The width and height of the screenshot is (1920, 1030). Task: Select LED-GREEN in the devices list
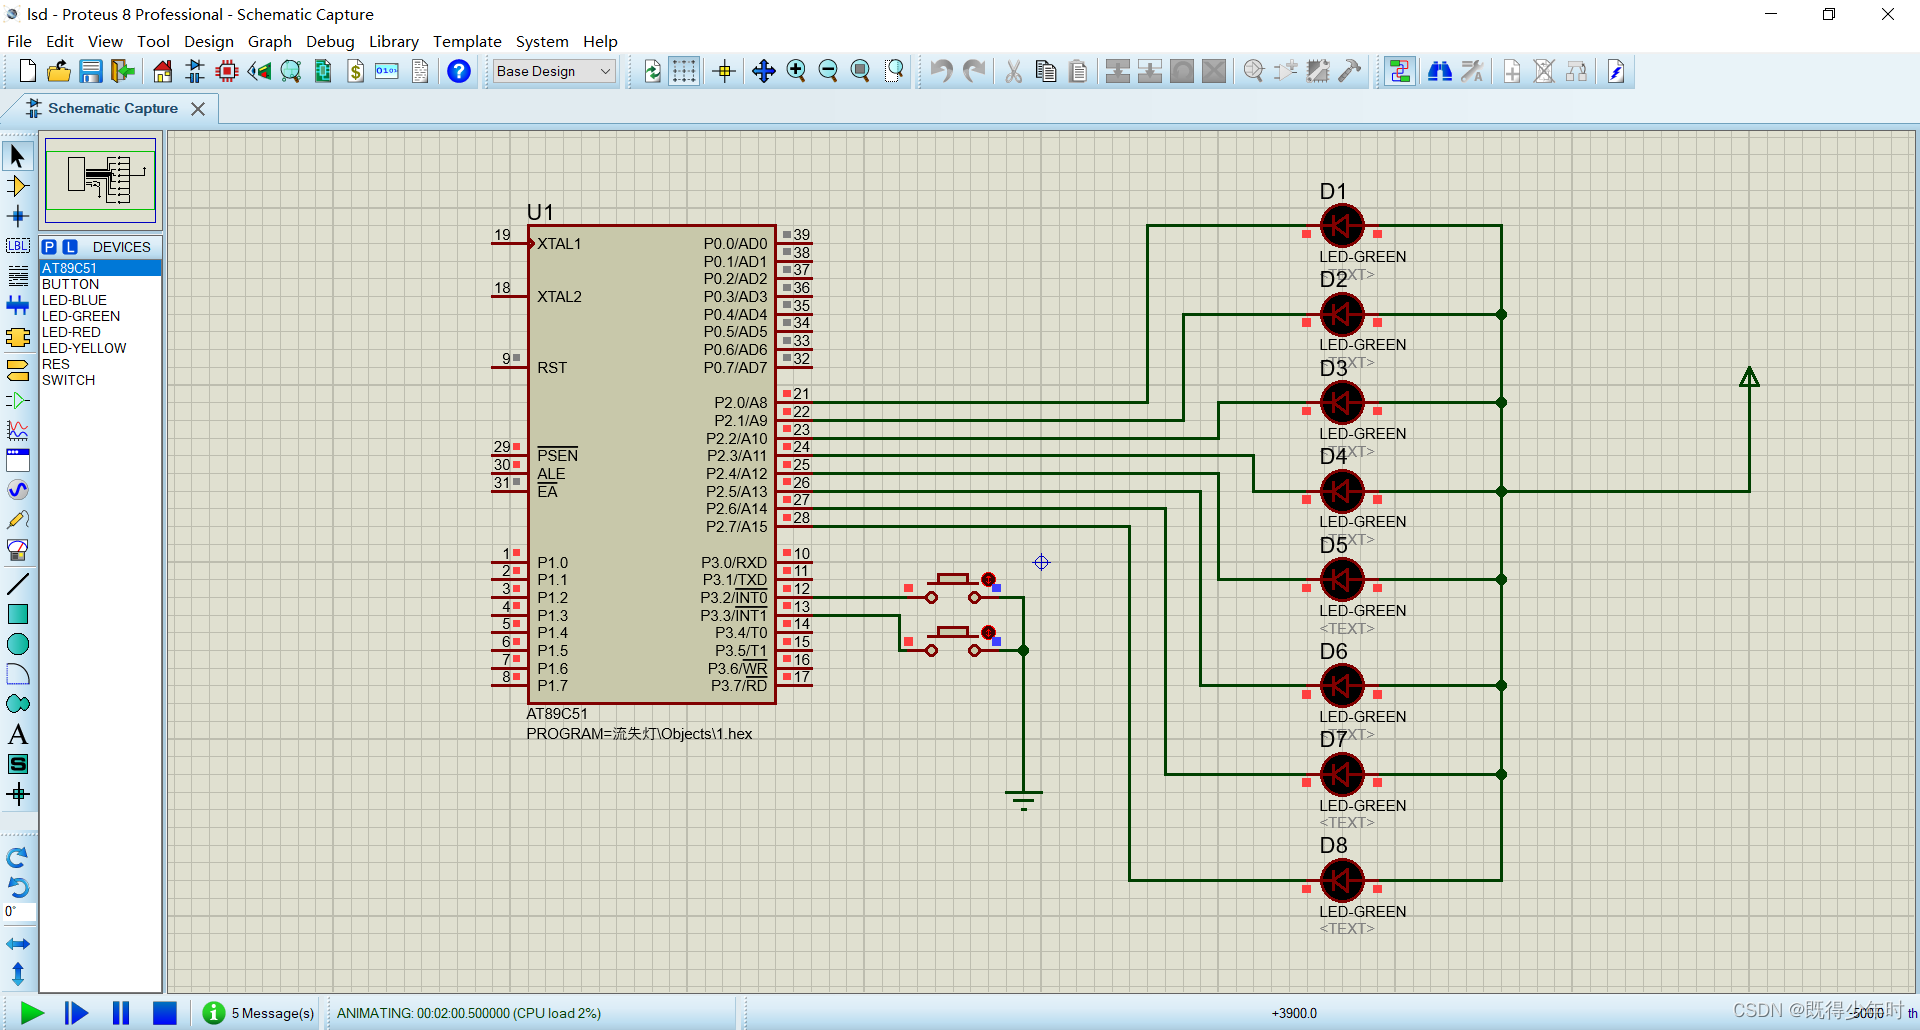pyautogui.click(x=100, y=316)
